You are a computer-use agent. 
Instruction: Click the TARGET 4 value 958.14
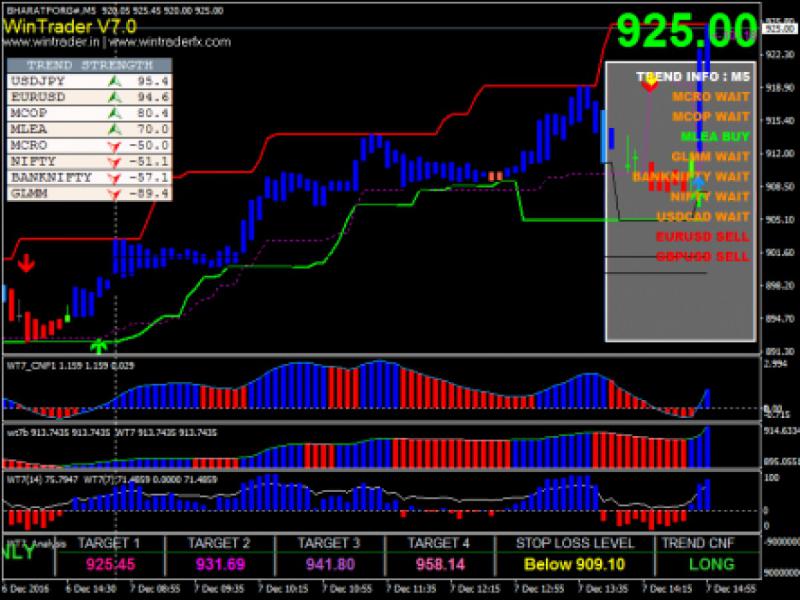440,564
